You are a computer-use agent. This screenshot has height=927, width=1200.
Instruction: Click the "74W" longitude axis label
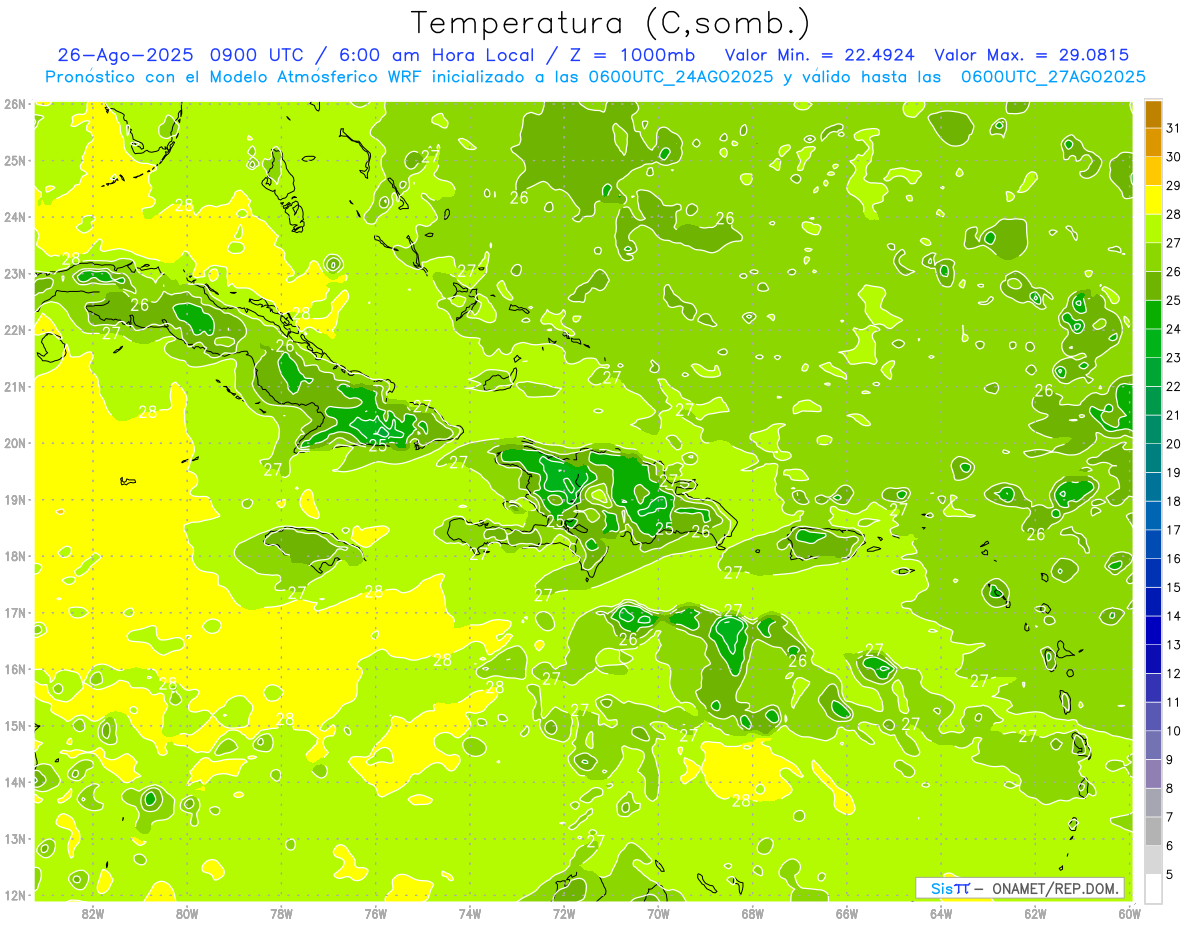click(469, 913)
